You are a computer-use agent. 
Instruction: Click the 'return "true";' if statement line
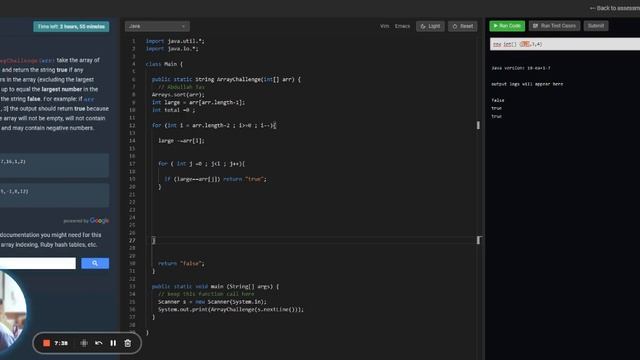tap(215, 179)
